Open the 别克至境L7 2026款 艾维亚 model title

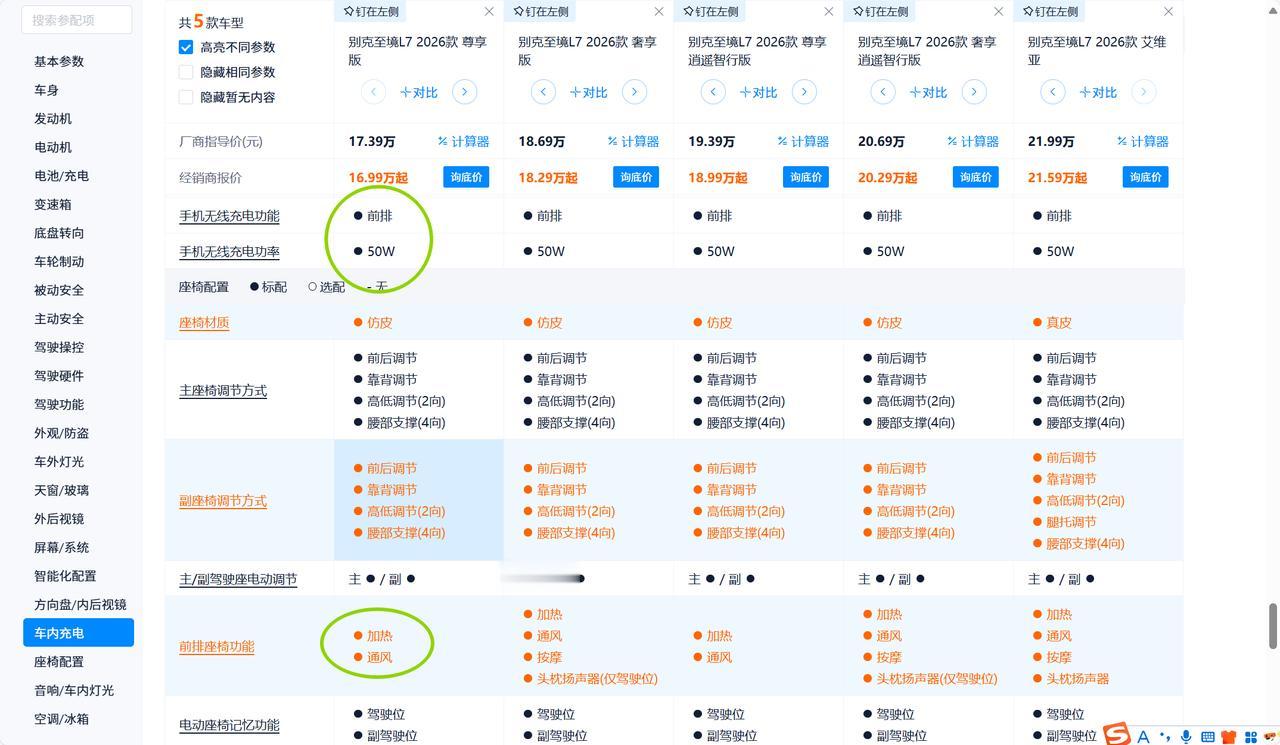click(x=1097, y=51)
